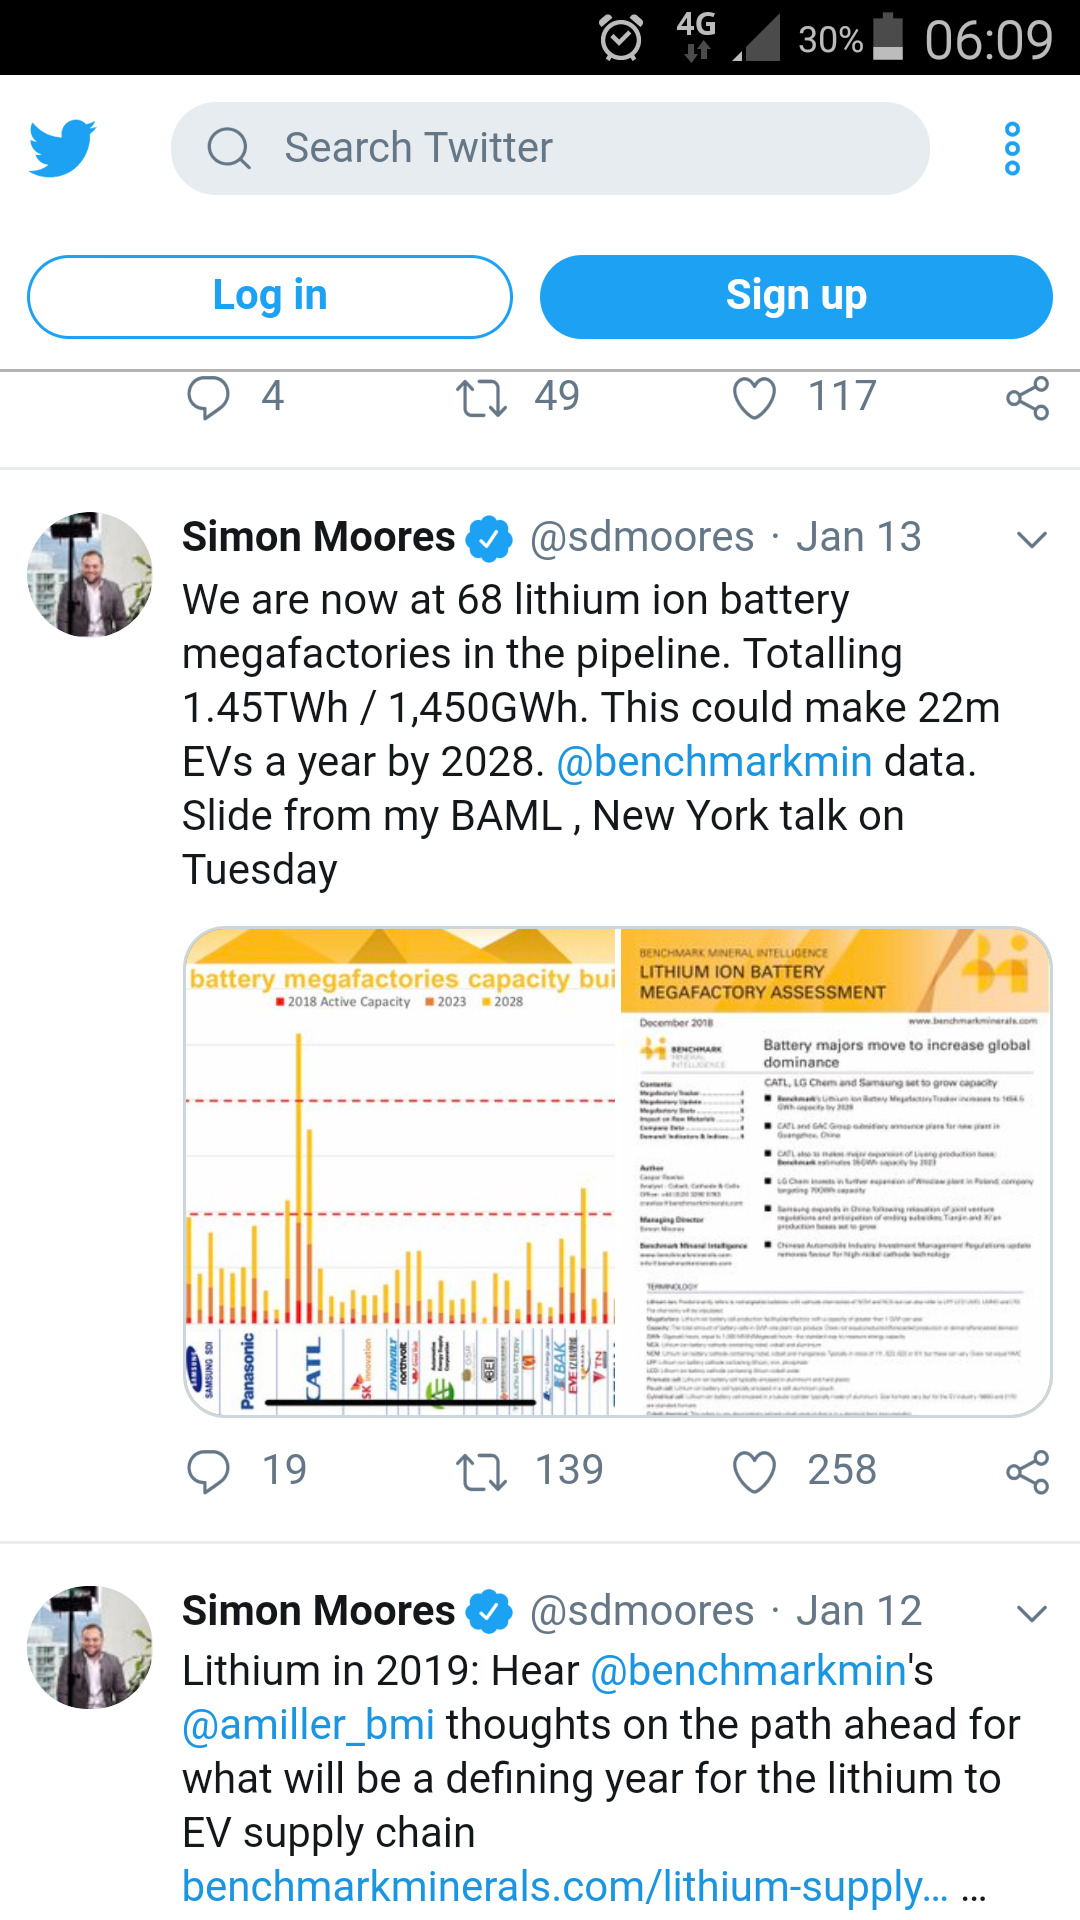The height and width of the screenshot is (1920, 1080).
Task: View the battery megafactories slide image
Action: (618, 1171)
